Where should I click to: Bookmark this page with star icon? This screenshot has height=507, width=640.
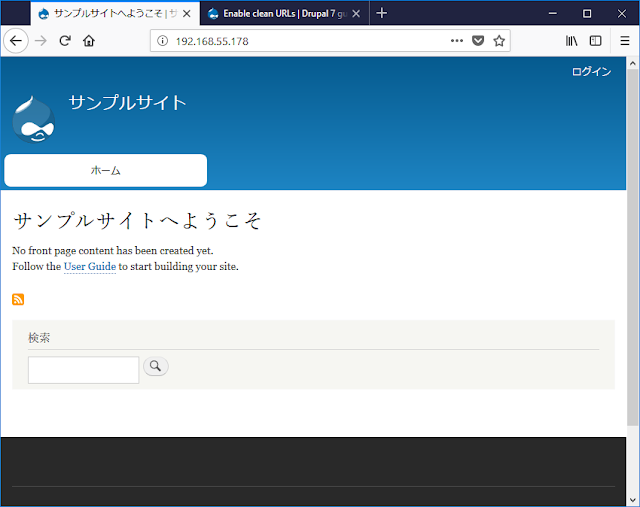pyautogui.click(x=499, y=41)
